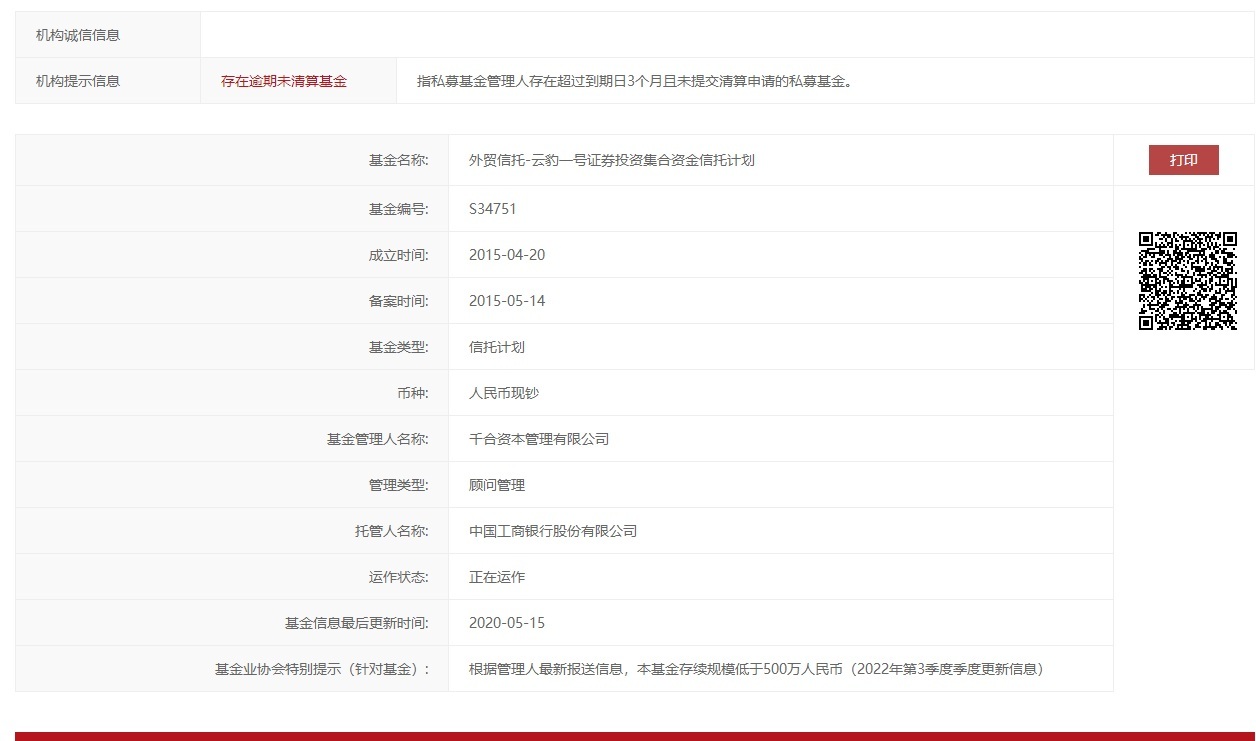Click the 打印 print button

click(x=1183, y=160)
